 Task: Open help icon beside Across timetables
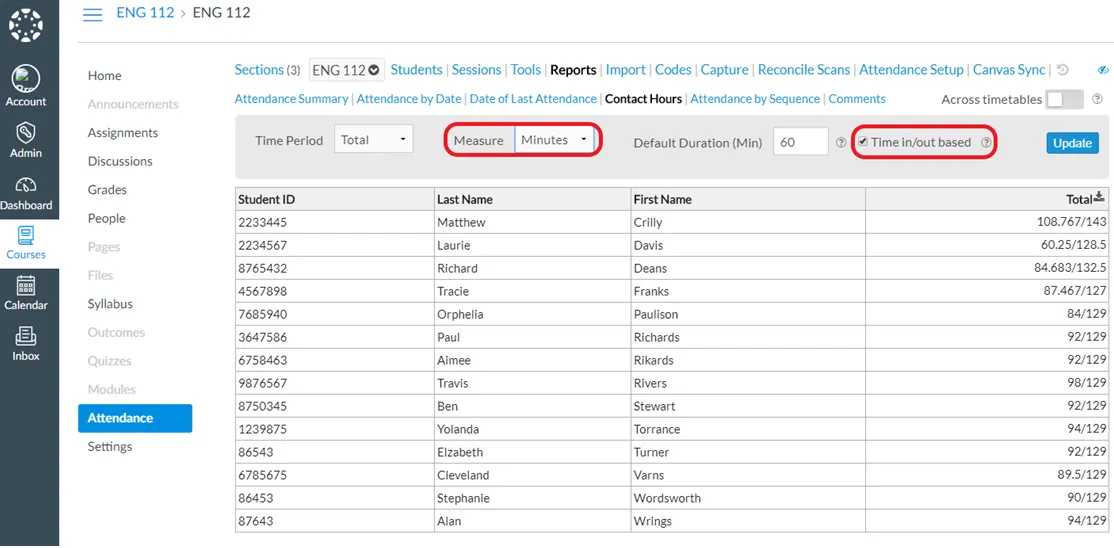[1097, 99]
